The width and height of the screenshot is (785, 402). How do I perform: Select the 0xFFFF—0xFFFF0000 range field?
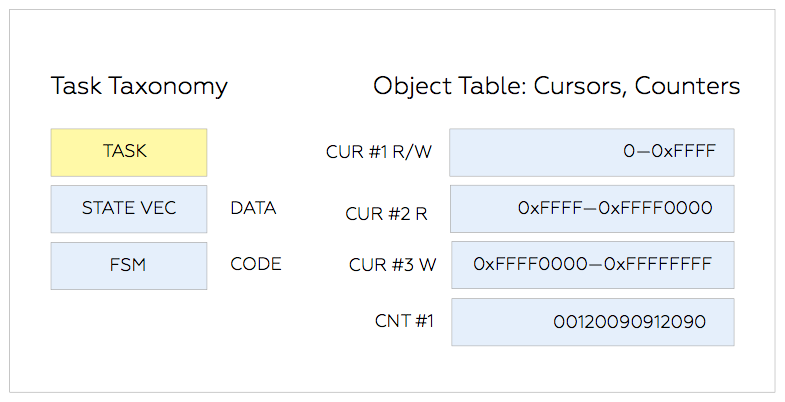(x=592, y=209)
